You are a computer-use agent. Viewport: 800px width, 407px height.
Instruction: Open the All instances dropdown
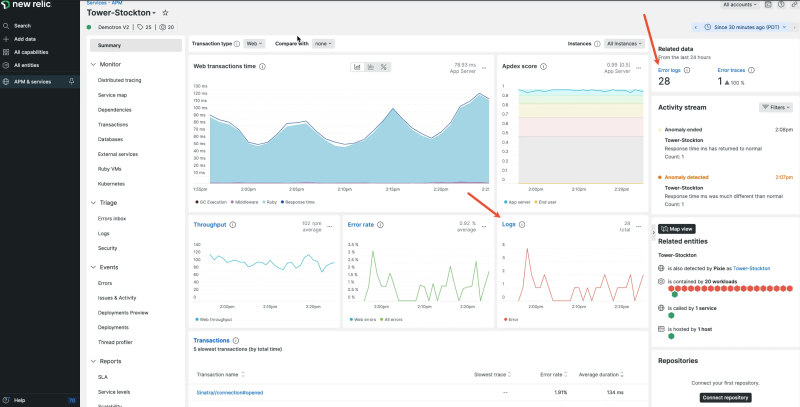pyautogui.click(x=624, y=44)
